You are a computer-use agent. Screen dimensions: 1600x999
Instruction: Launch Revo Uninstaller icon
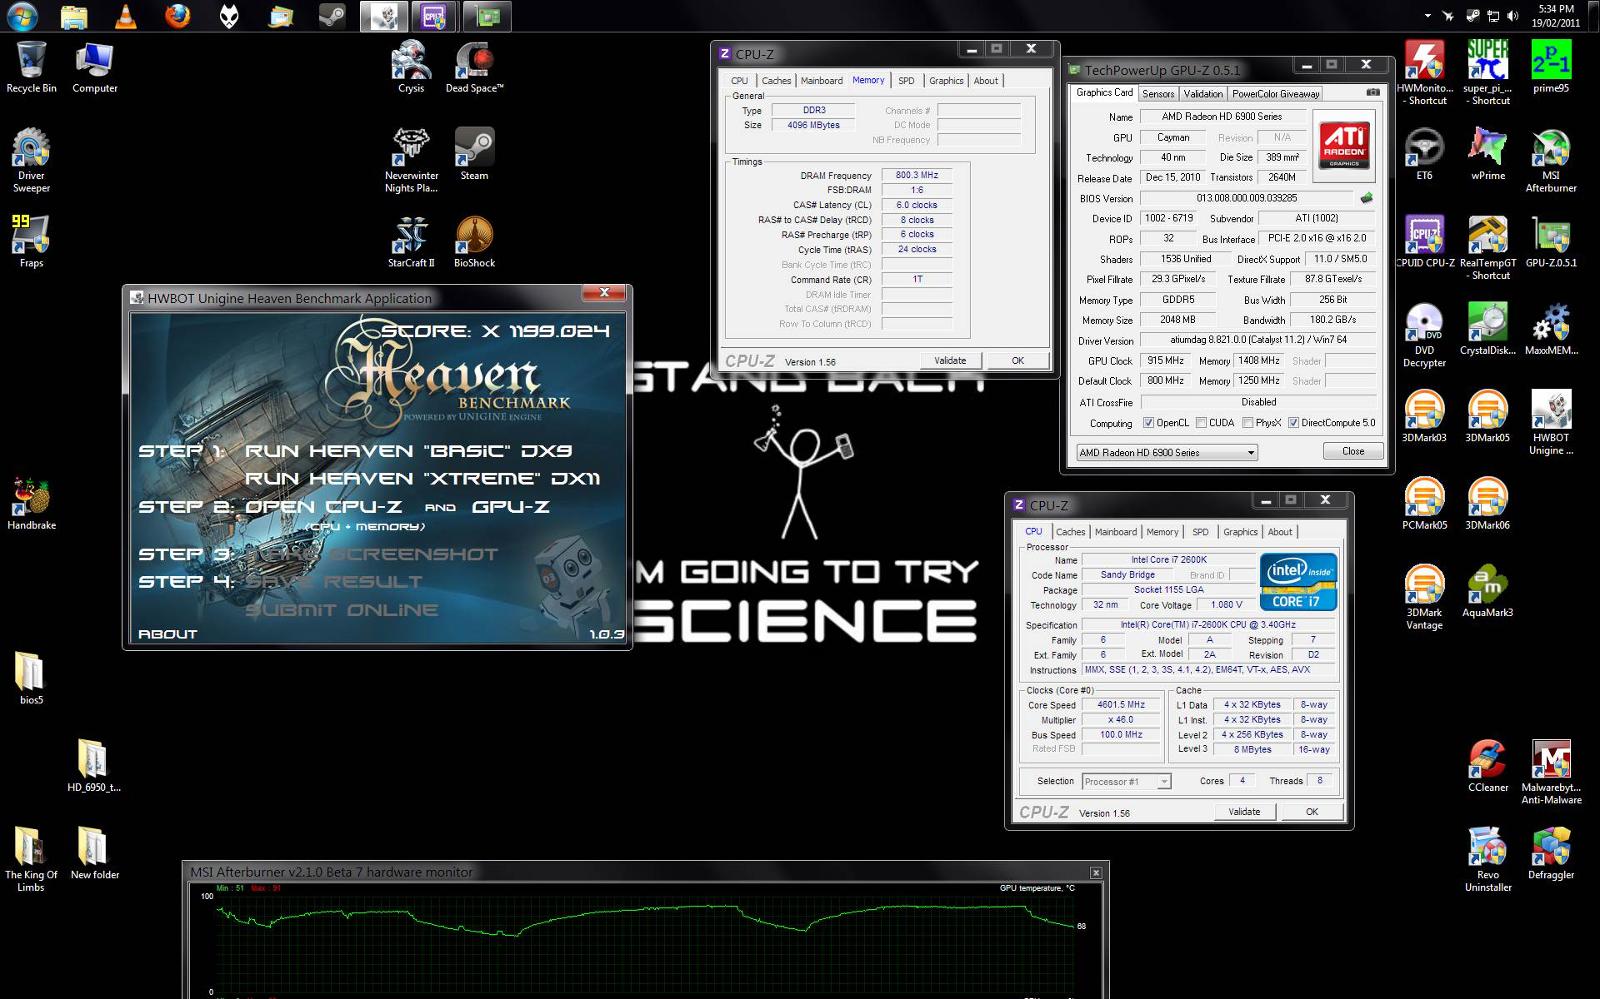(x=1487, y=860)
